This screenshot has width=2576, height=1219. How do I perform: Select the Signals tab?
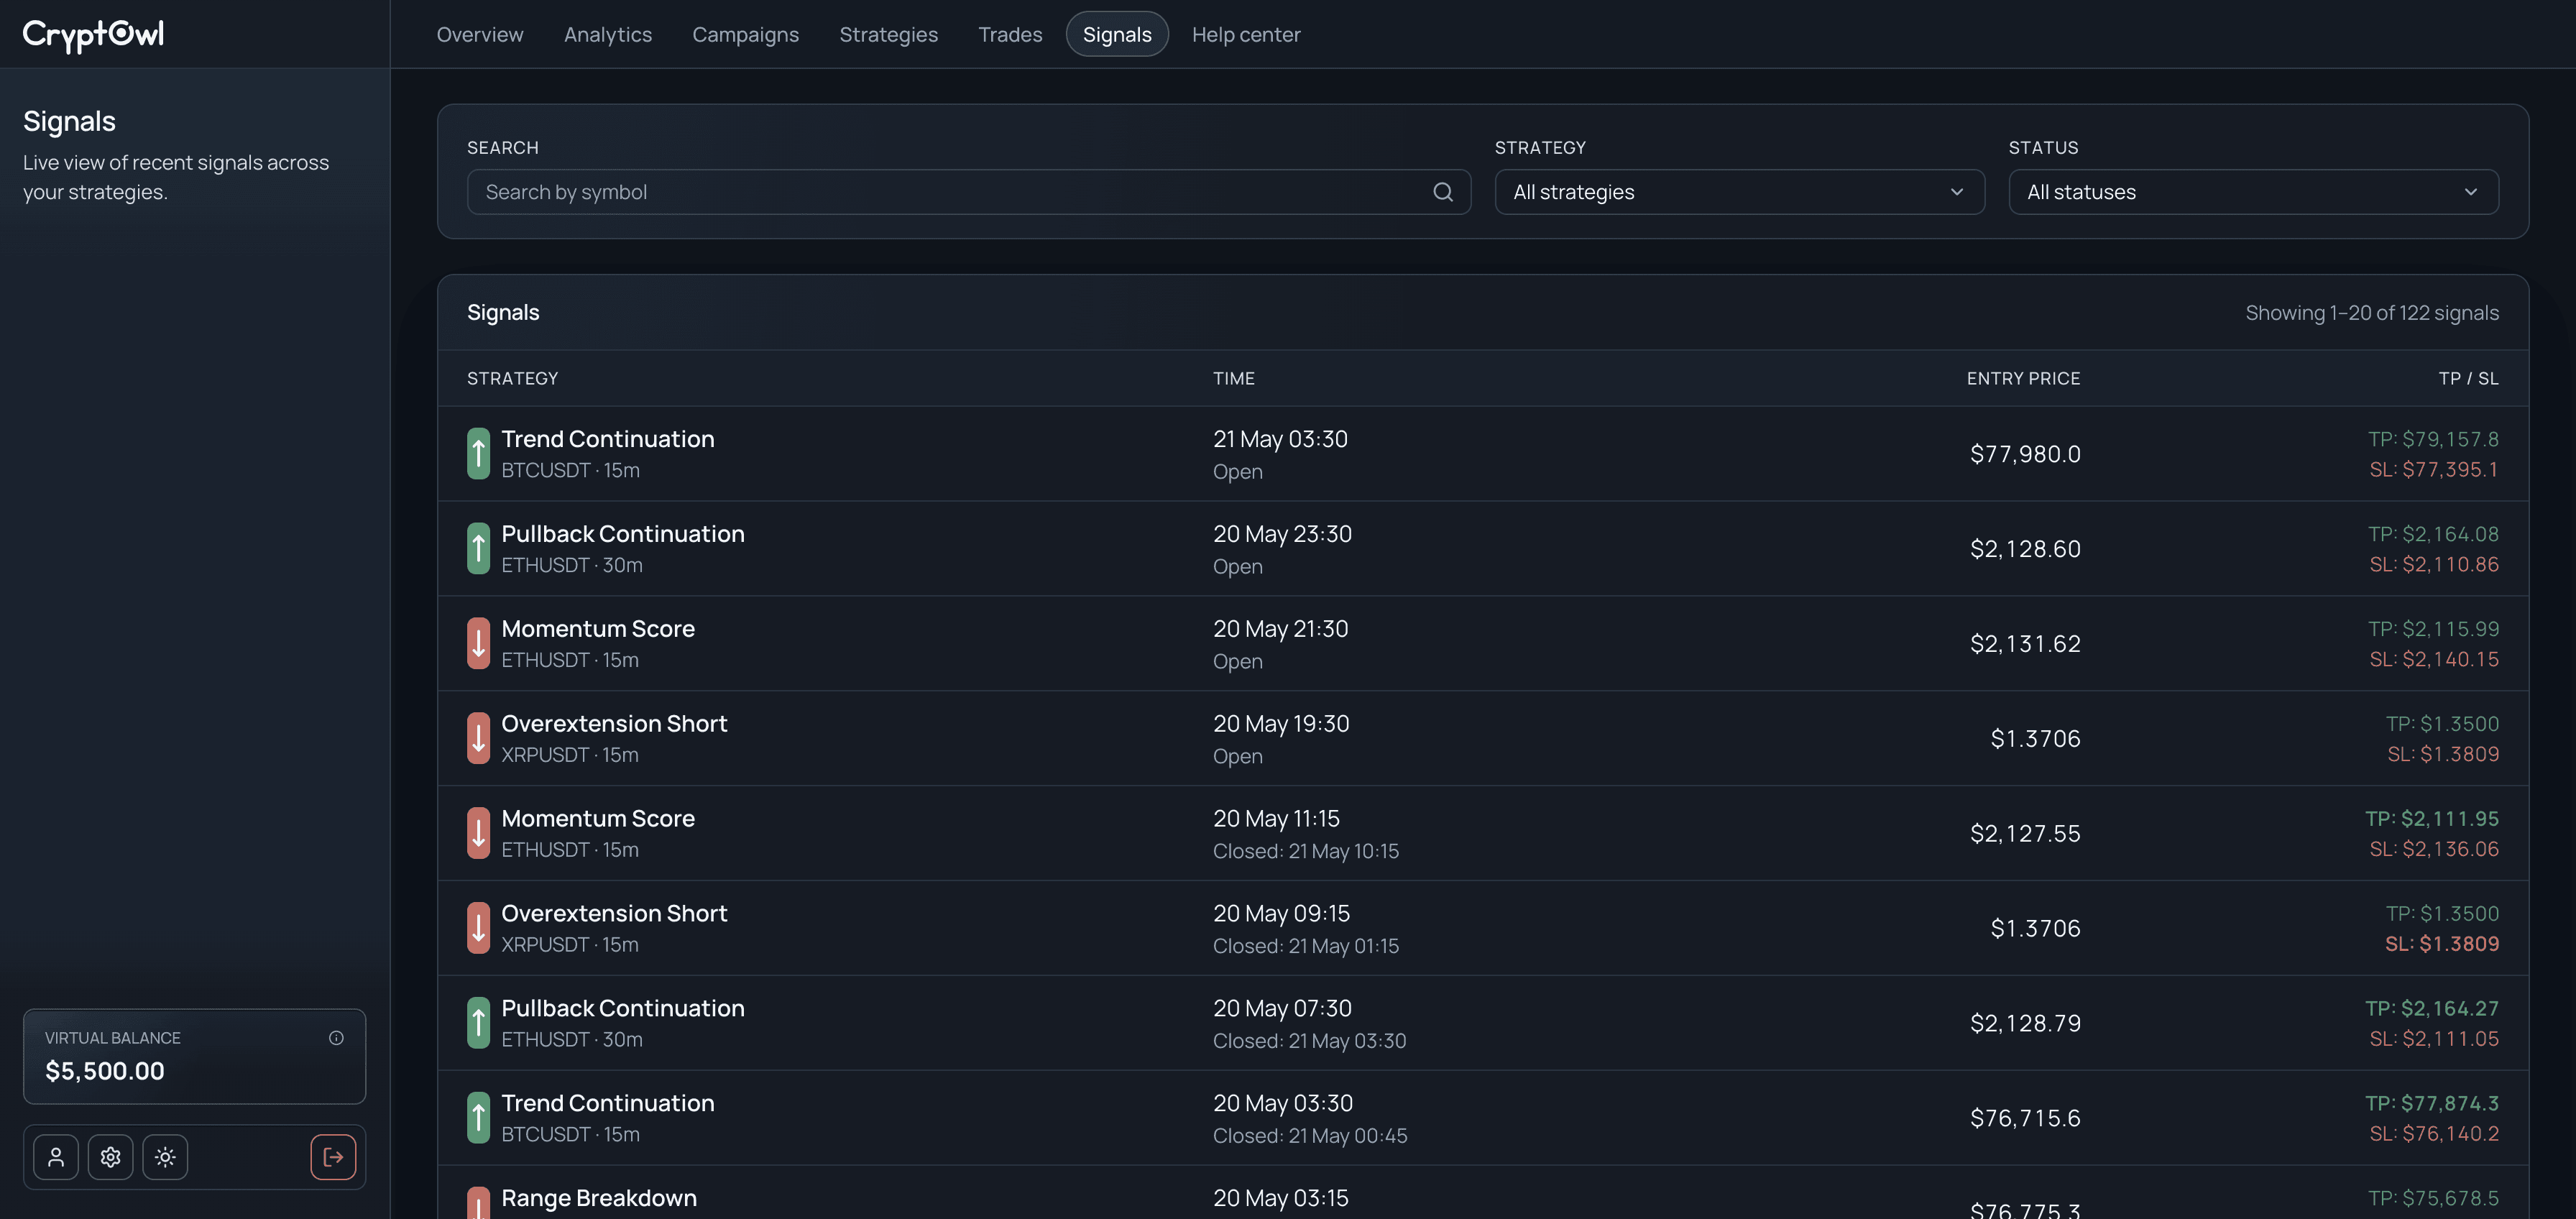[x=1117, y=34]
